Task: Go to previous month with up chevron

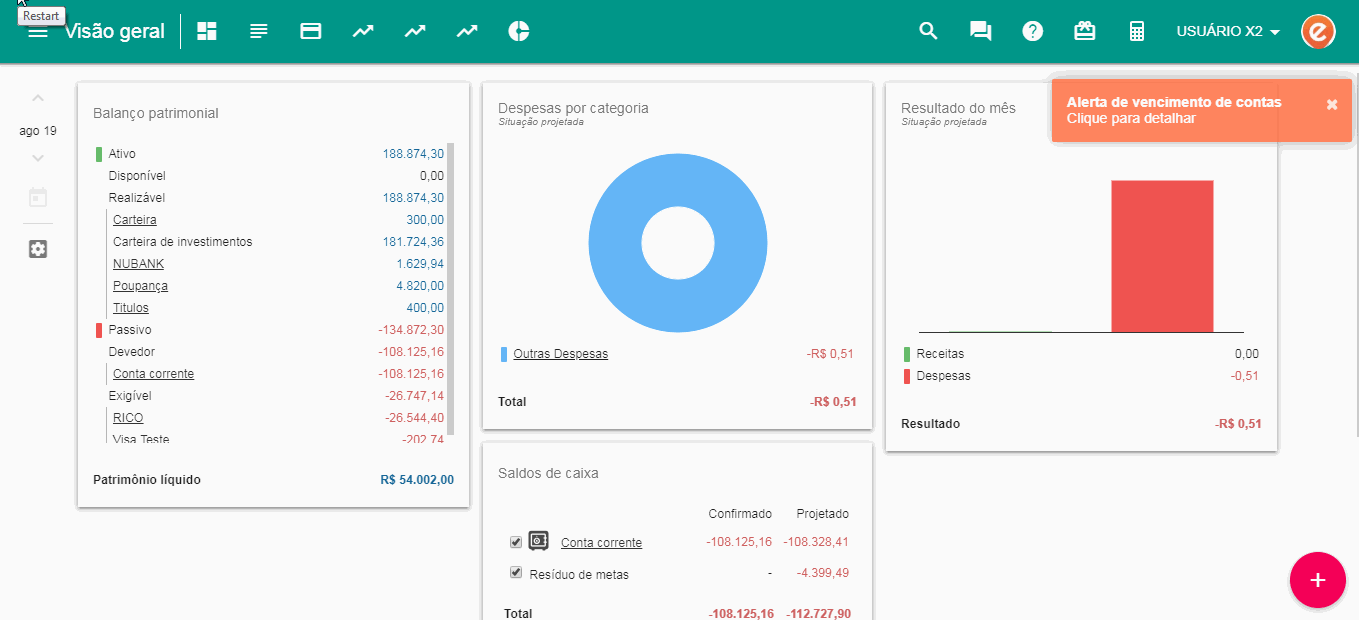Action: point(38,98)
